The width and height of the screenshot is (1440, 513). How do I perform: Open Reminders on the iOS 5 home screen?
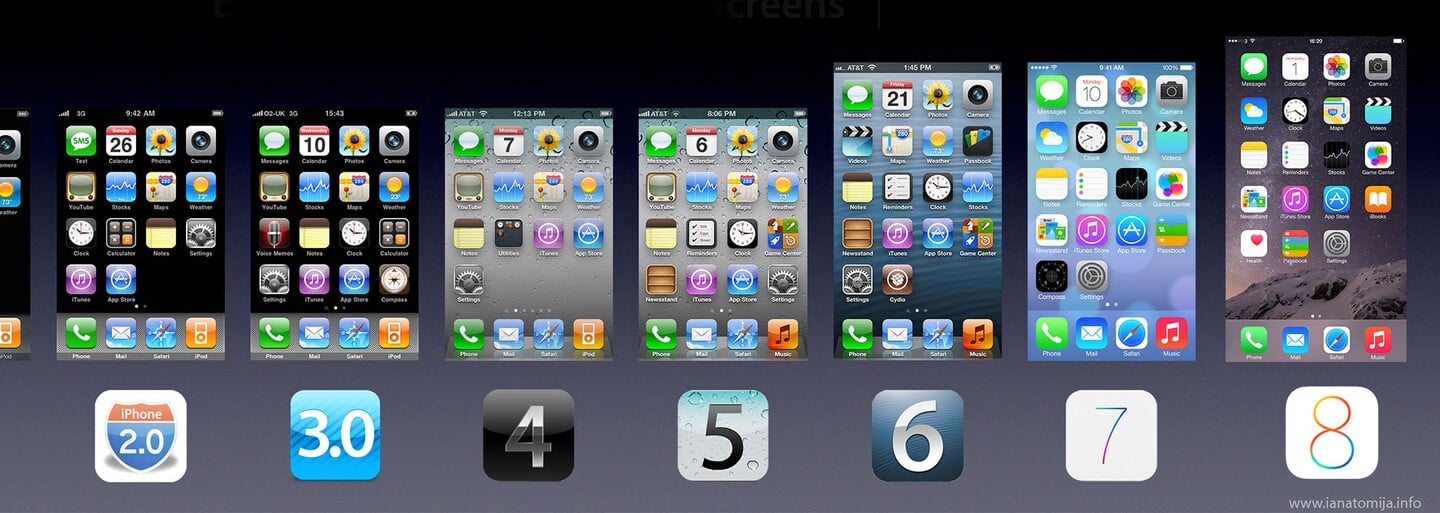tap(702, 233)
